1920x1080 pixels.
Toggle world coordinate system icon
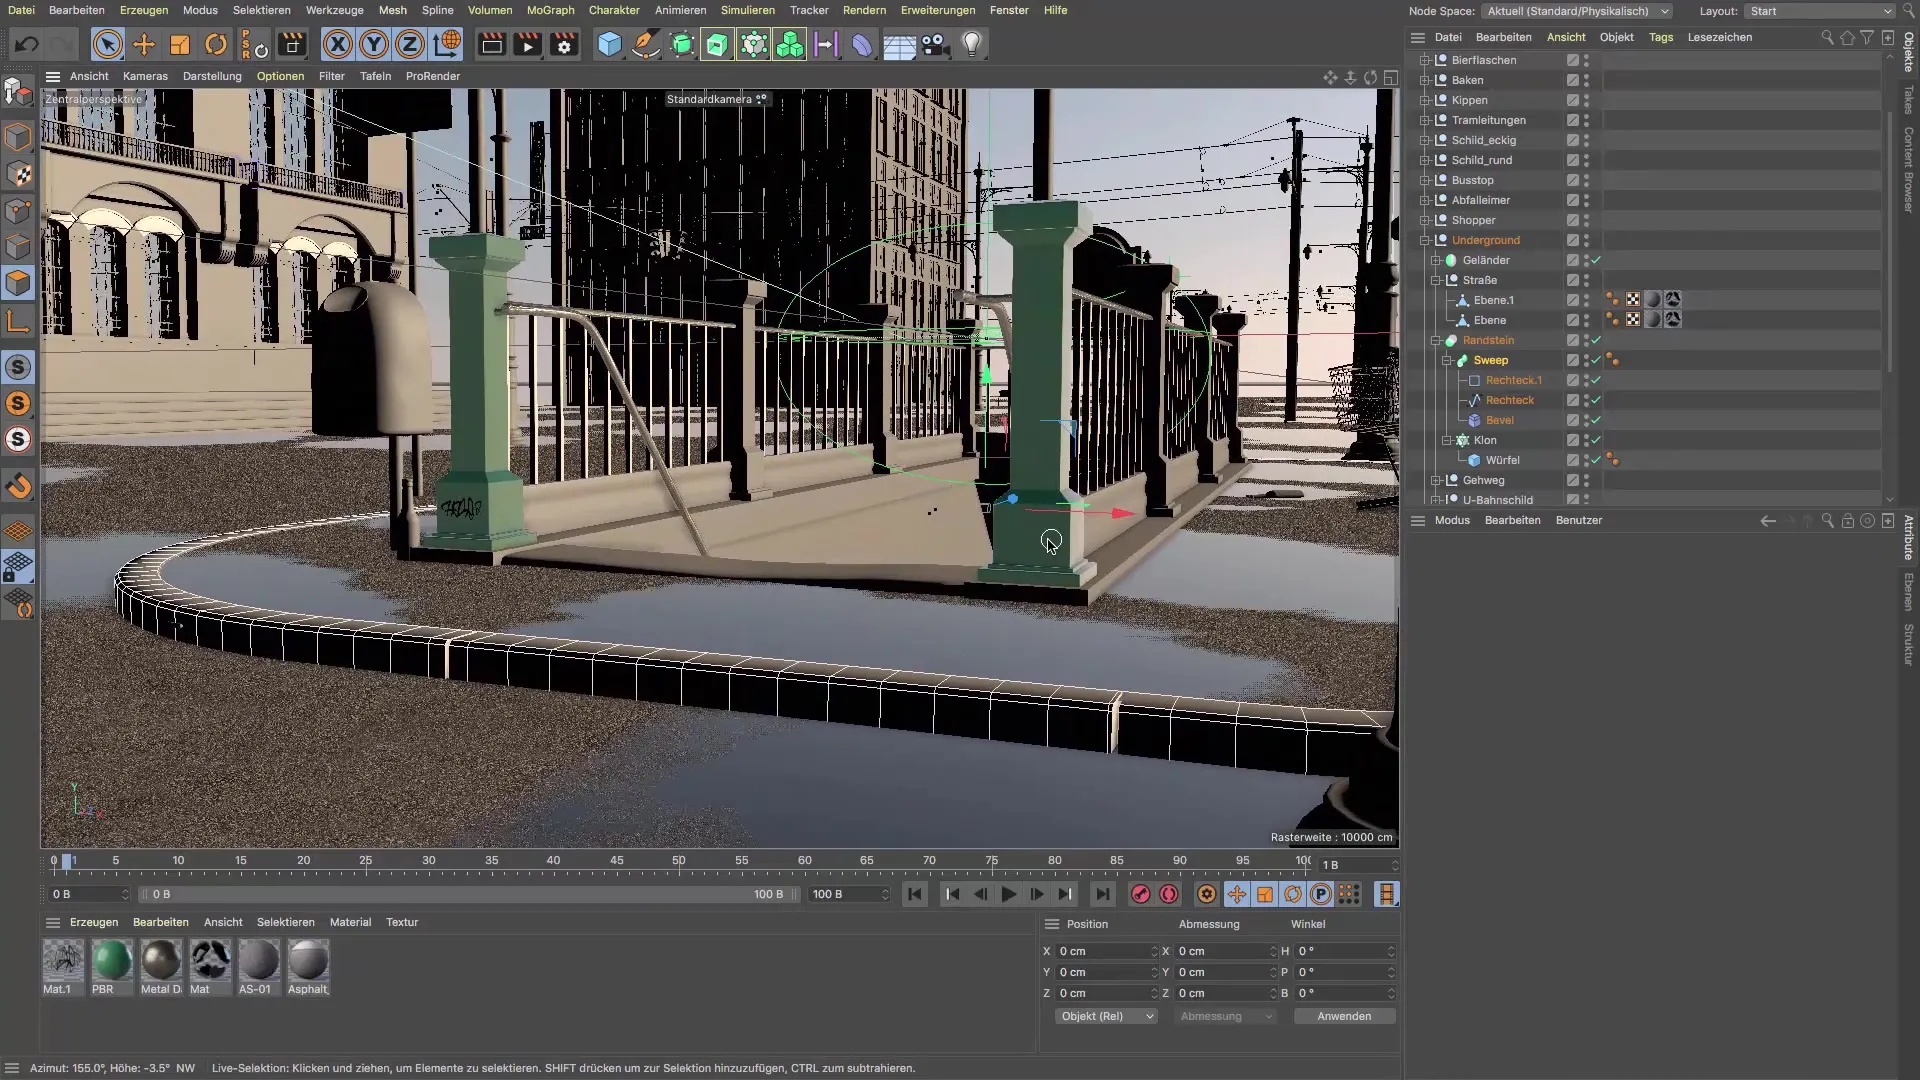(x=447, y=45)
